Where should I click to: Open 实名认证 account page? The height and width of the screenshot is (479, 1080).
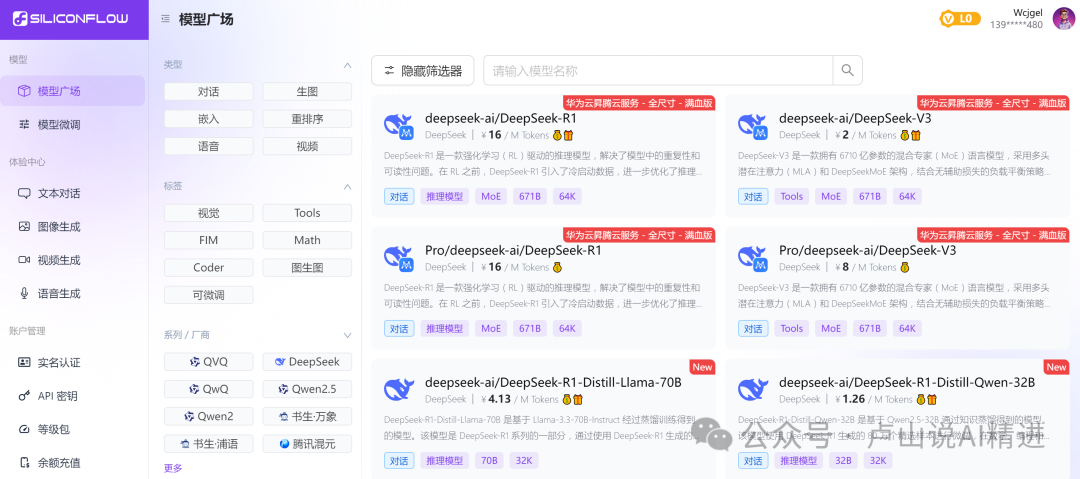(72, 362)
